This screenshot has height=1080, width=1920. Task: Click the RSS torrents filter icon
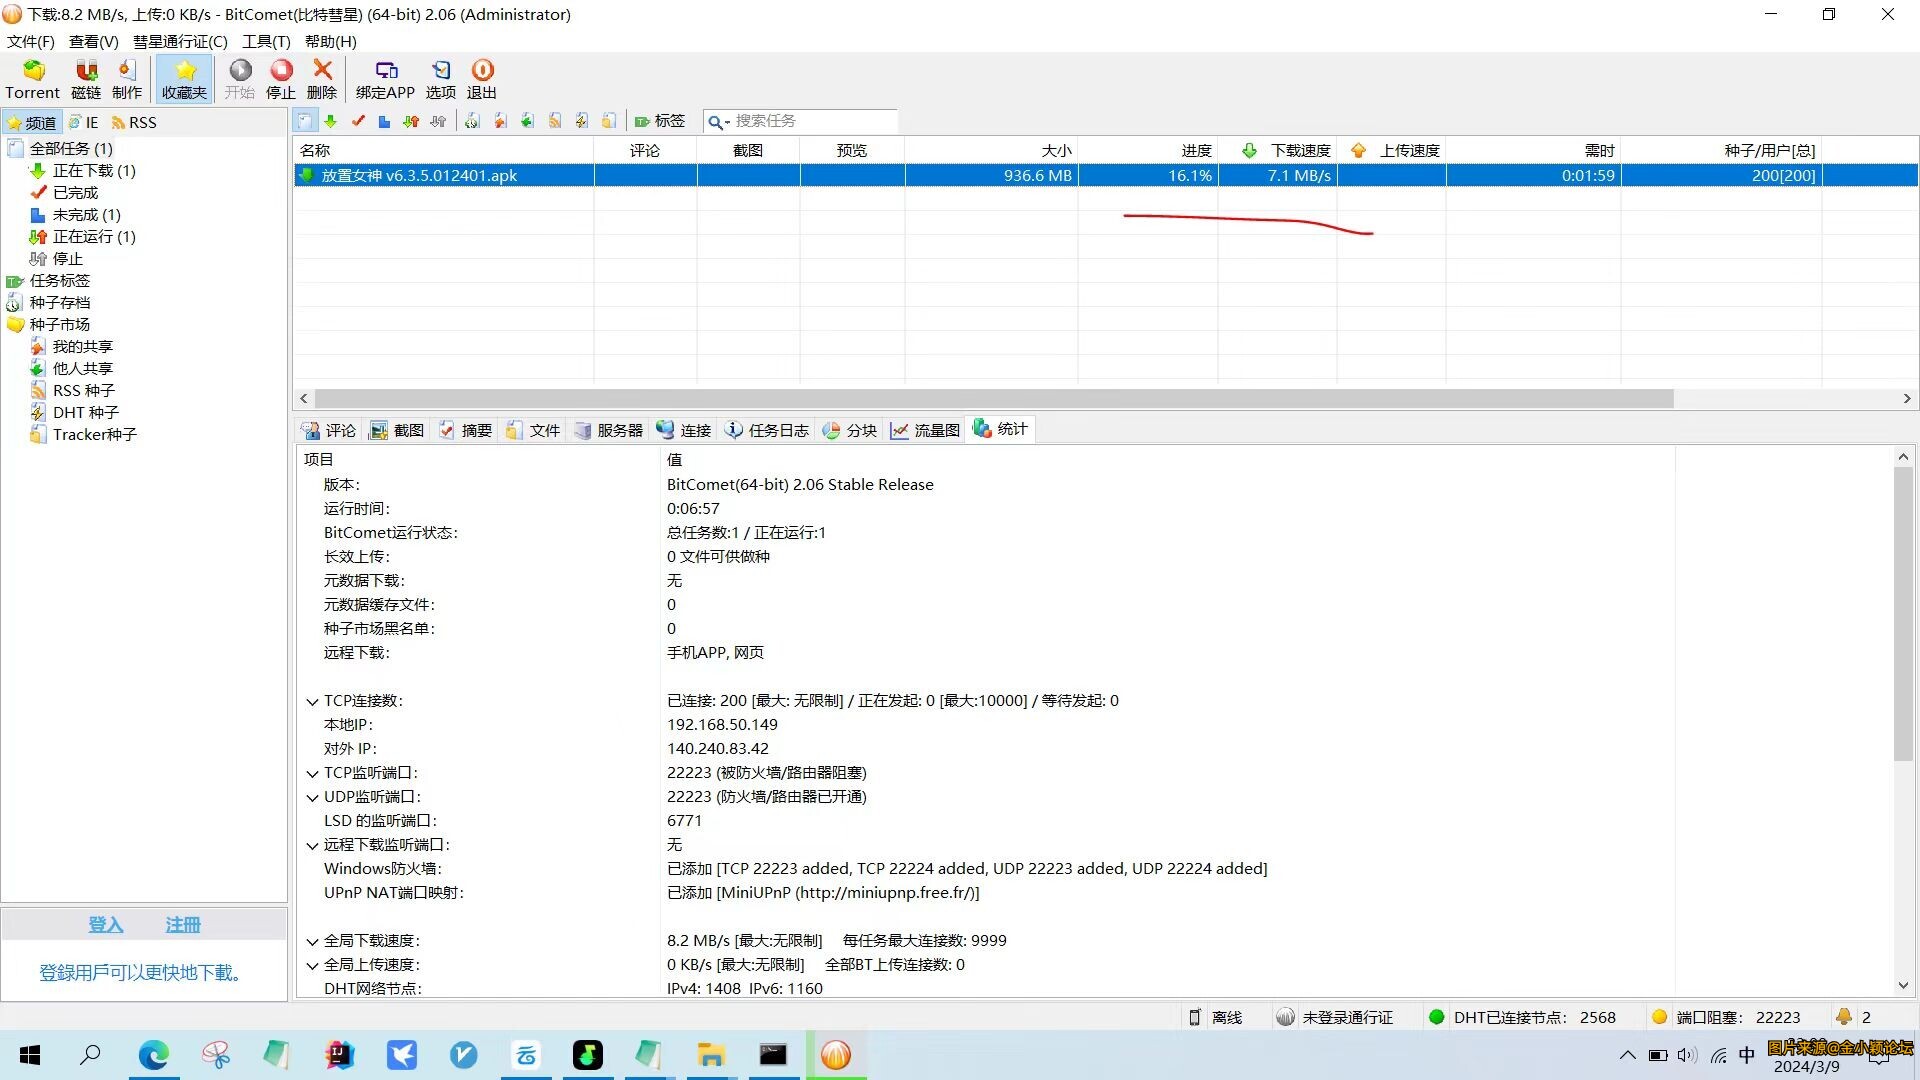click(x=555, y=121)
